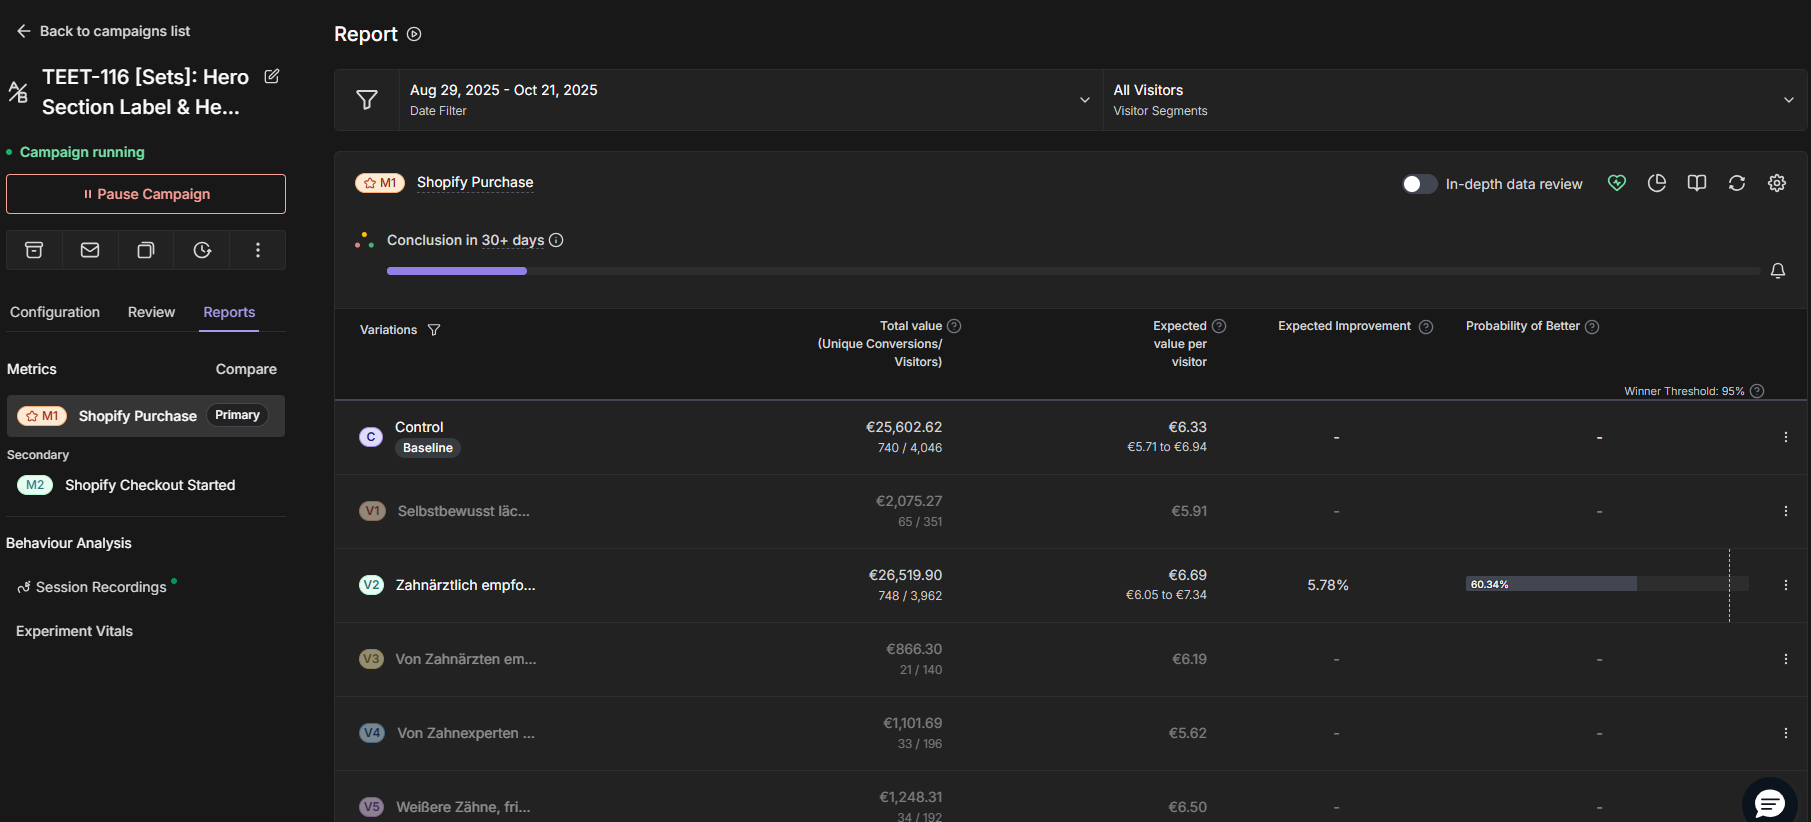Open the Control row options menu

pyautogui.click(x=1786, y=437)
